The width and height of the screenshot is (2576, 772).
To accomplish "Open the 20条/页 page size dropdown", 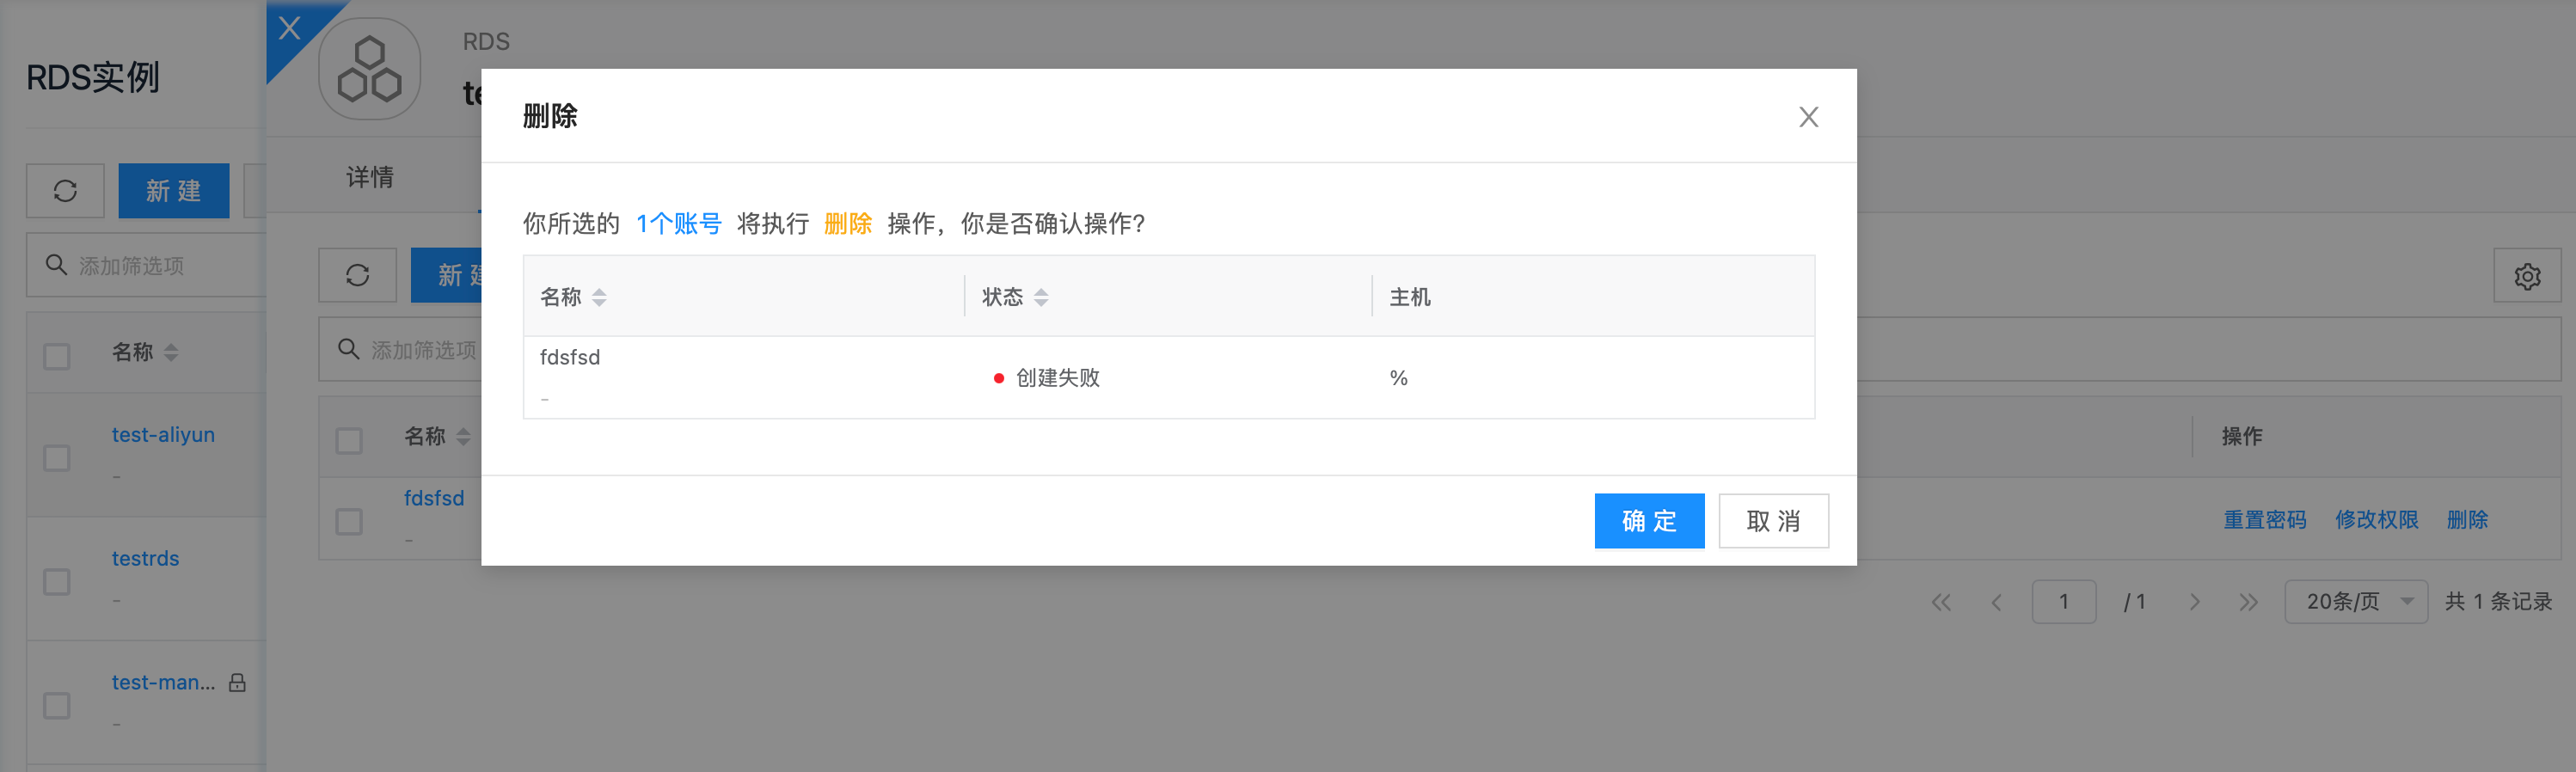I will click(2355, 602).
